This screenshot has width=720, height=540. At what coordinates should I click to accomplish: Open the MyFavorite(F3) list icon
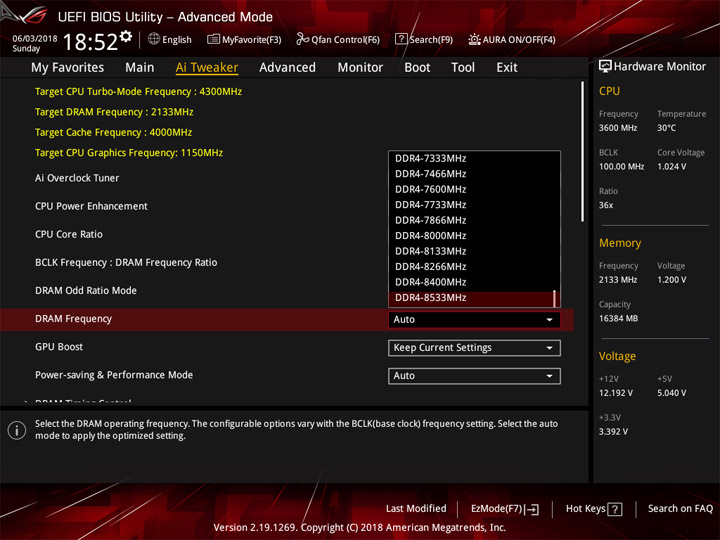coord(213,39)
